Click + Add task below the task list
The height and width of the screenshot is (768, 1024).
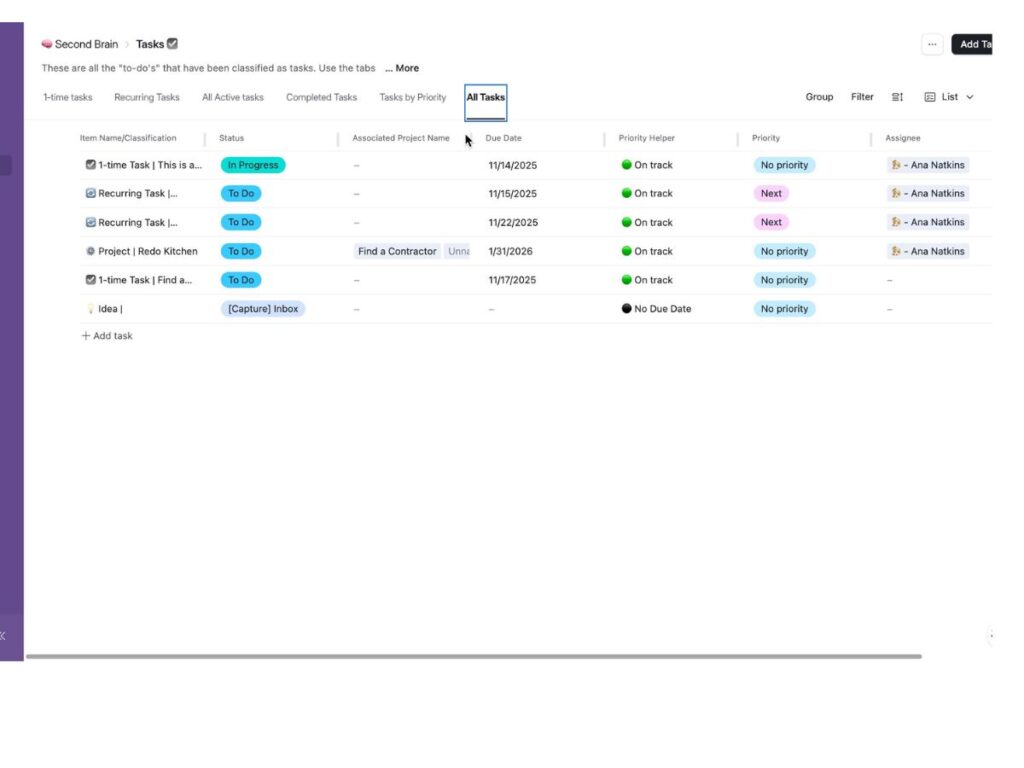[x=106, y=335]
